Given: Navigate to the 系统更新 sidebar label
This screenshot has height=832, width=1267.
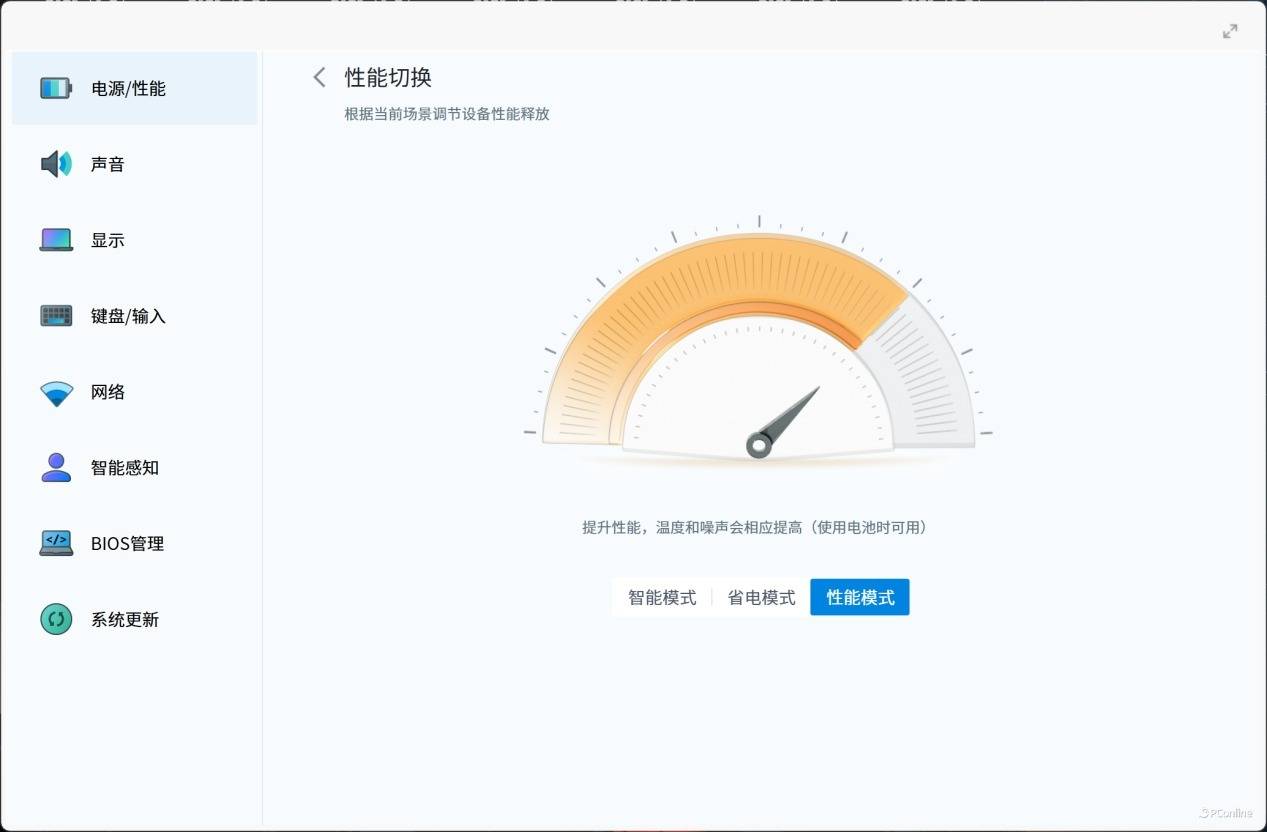Looking at the screenshot, I should [125, 619].
